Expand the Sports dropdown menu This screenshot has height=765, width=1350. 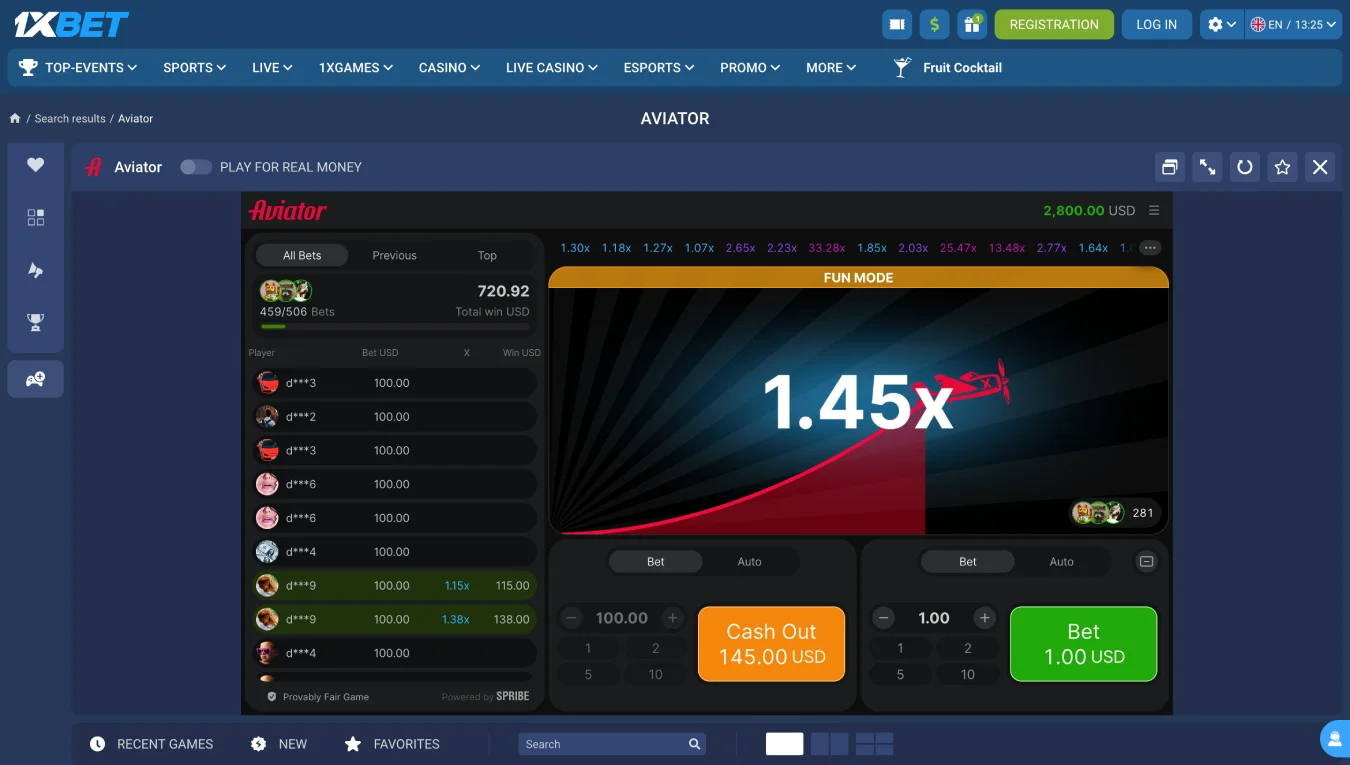pyautogui.click(x=194, y=68)
